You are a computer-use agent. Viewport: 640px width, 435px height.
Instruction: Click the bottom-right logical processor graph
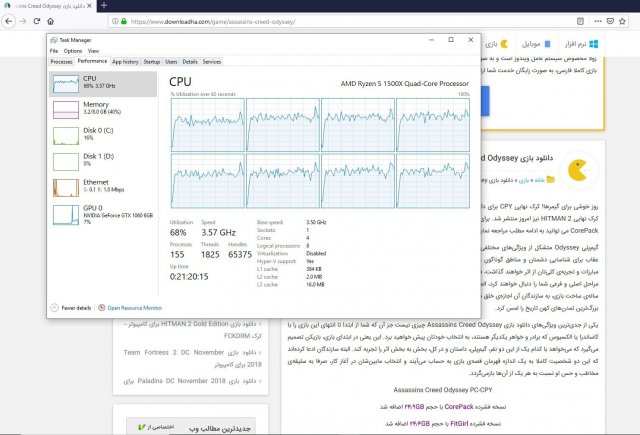click(x=433, y=181)
